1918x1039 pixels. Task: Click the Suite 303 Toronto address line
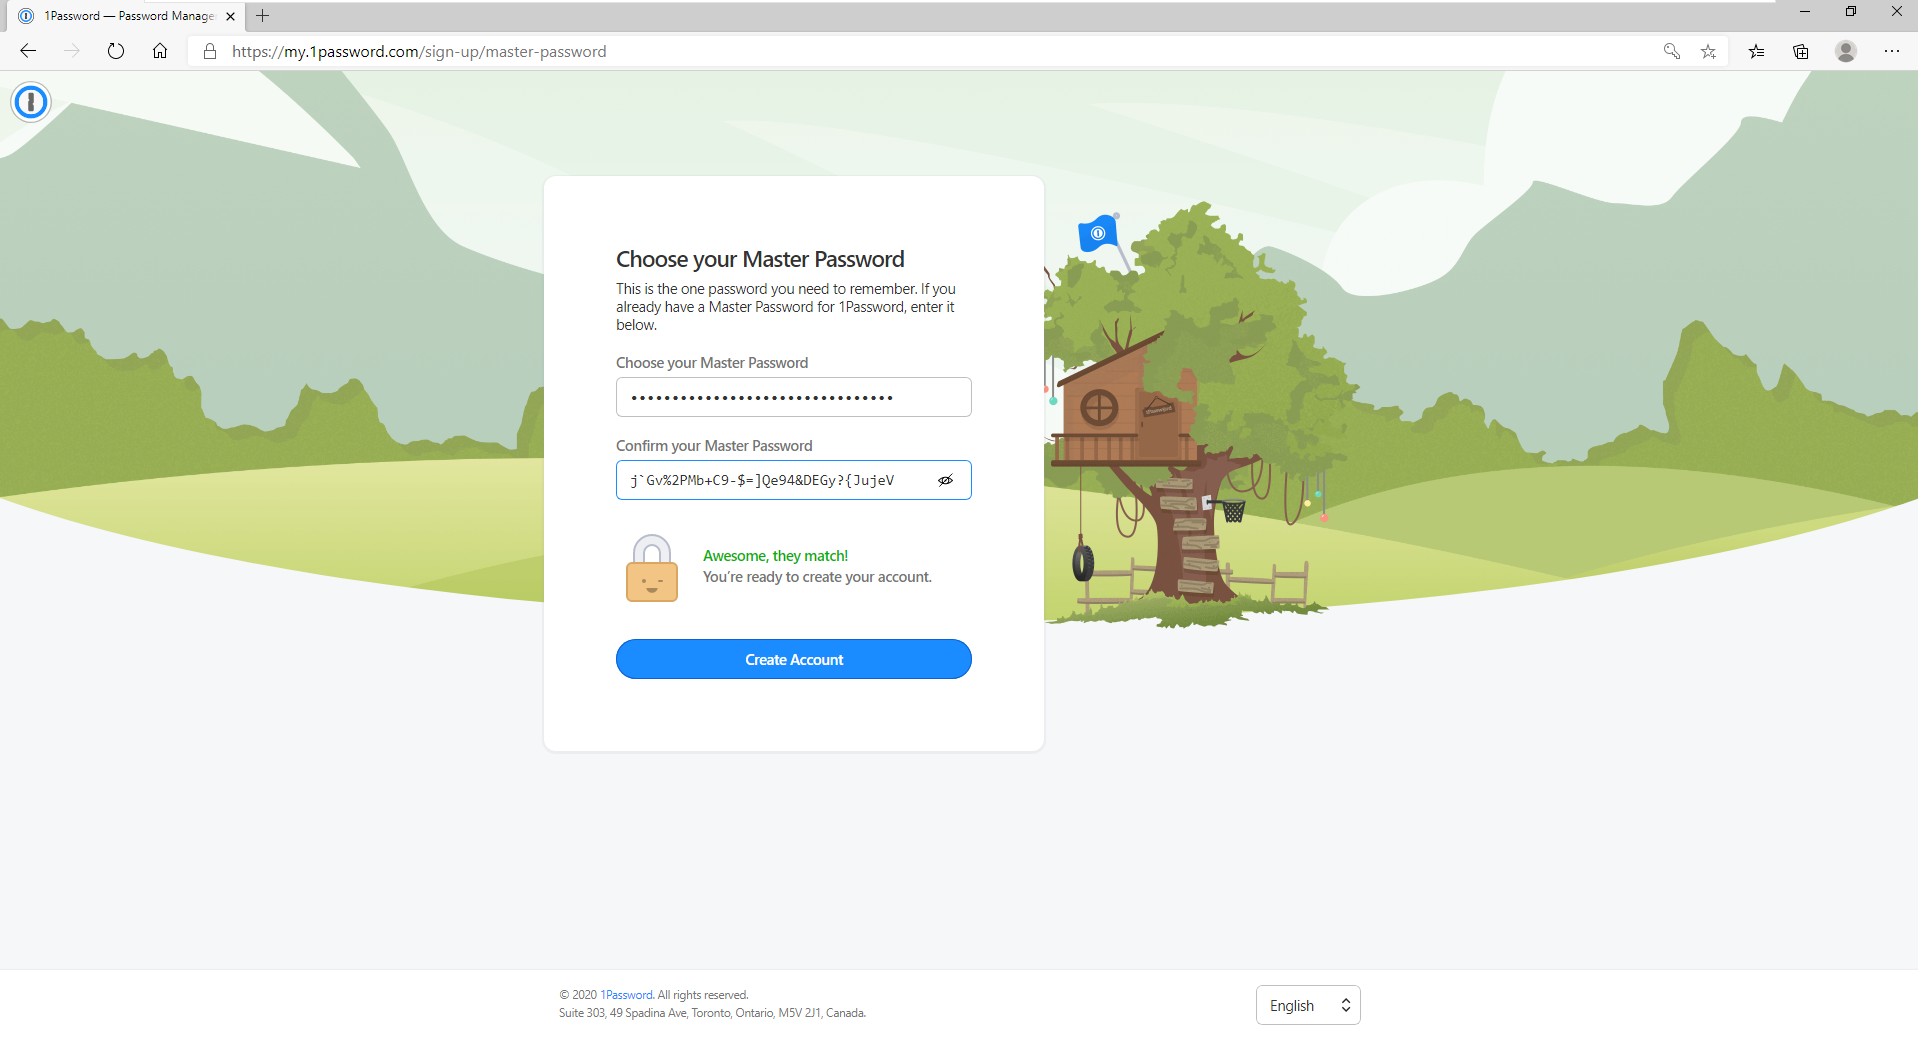712,1013
